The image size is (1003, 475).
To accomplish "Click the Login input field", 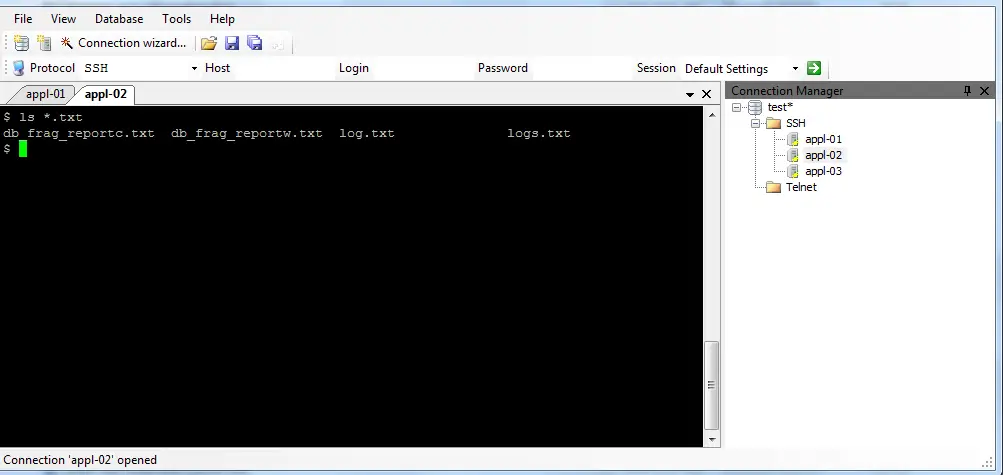I will pos(421,68).
